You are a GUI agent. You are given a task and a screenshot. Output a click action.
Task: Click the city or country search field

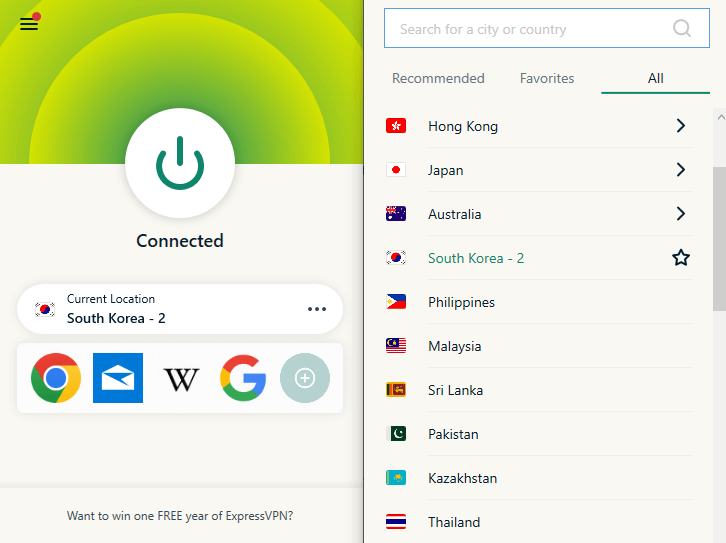tap(547, 28)
